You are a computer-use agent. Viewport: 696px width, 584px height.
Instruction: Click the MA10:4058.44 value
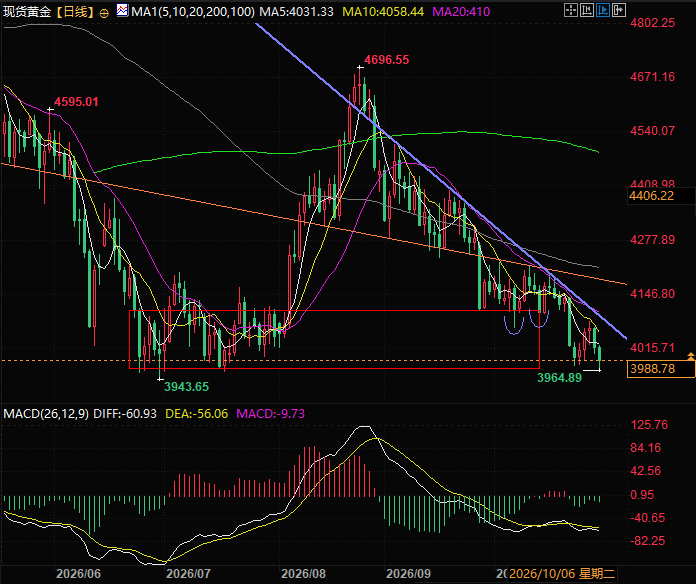[384, 12]
